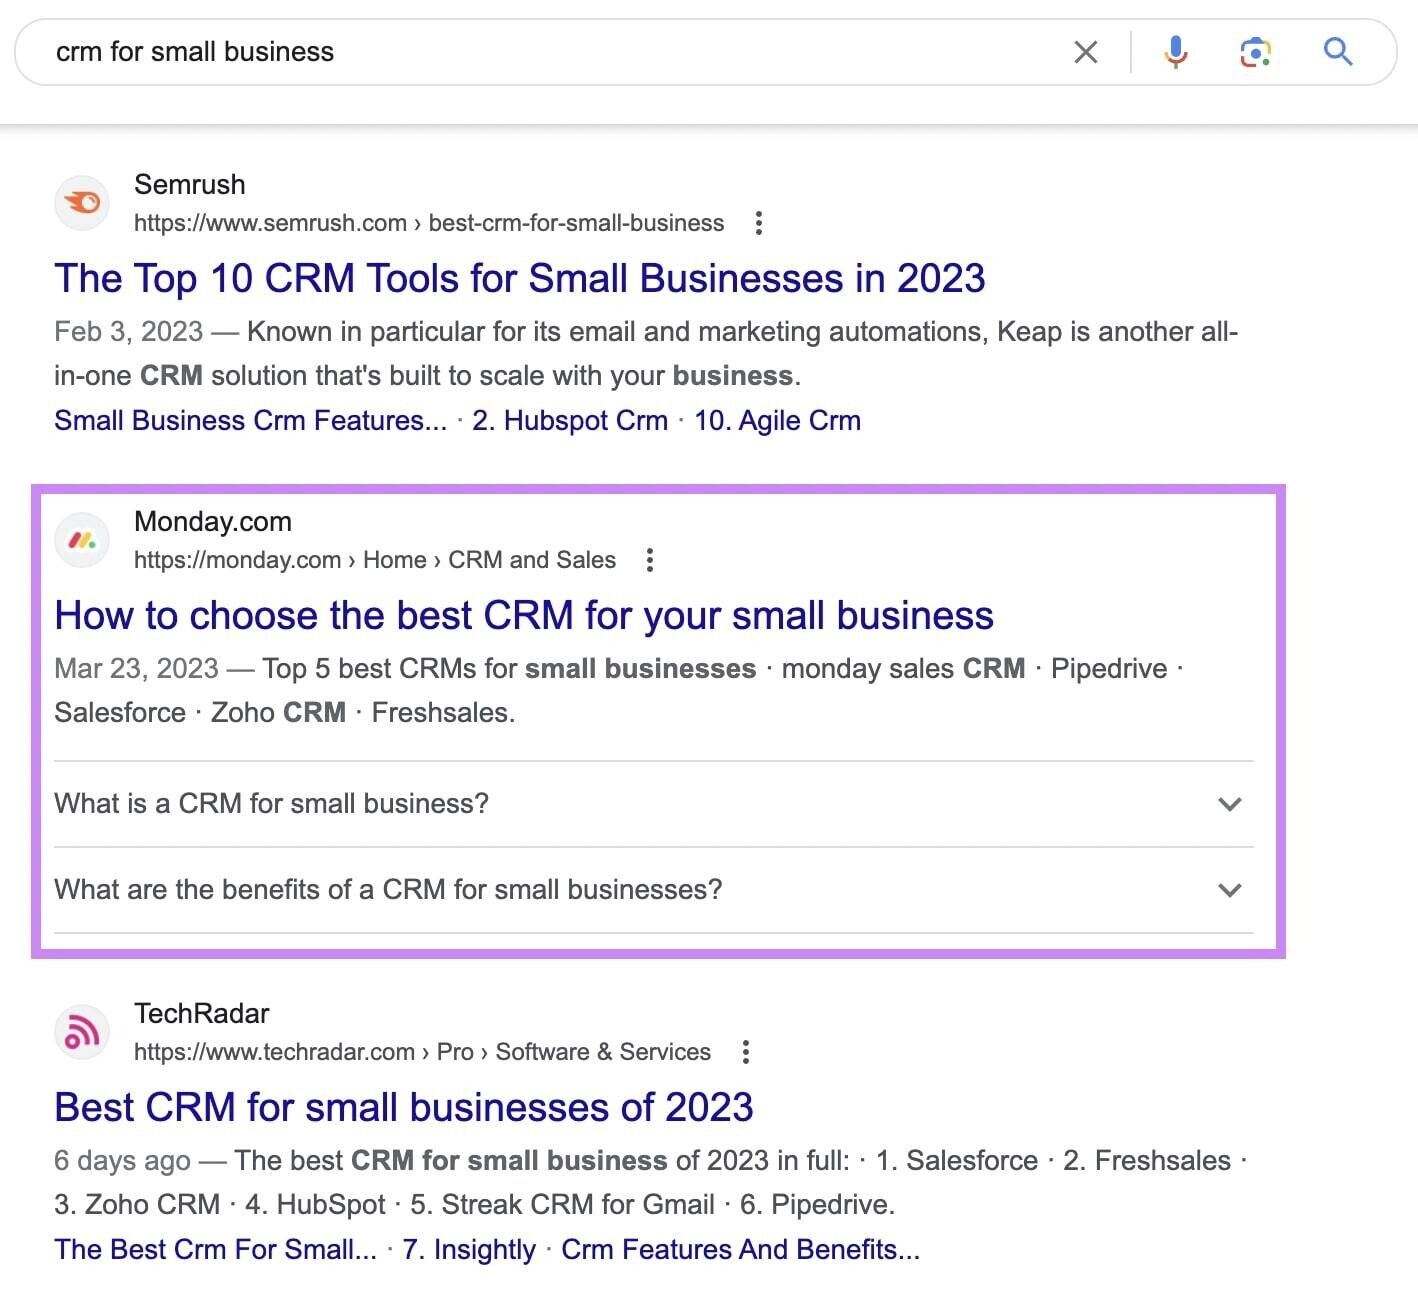Viewport: 1418px width, 1308px height.
Task: Follow the '2. Hubspot Crm' sitelink
Action: [x=570, y=420]
